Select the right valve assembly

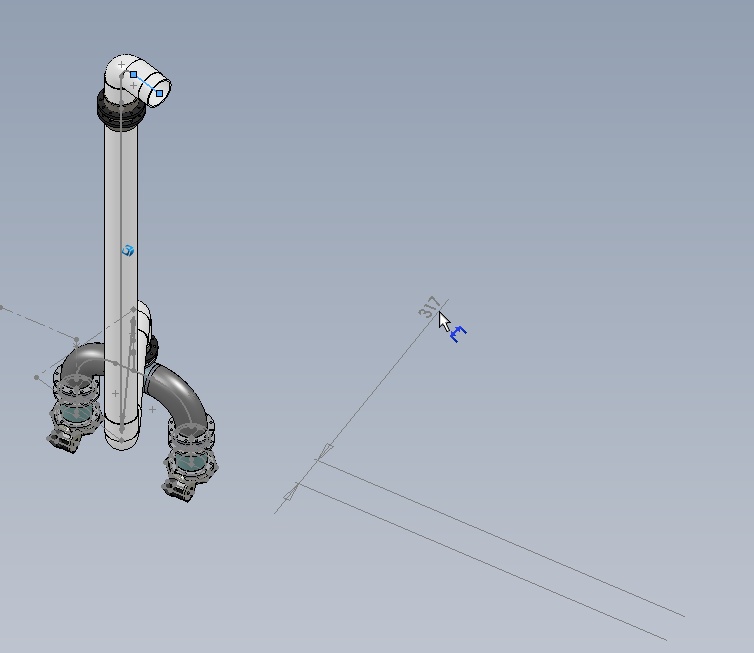189,459
